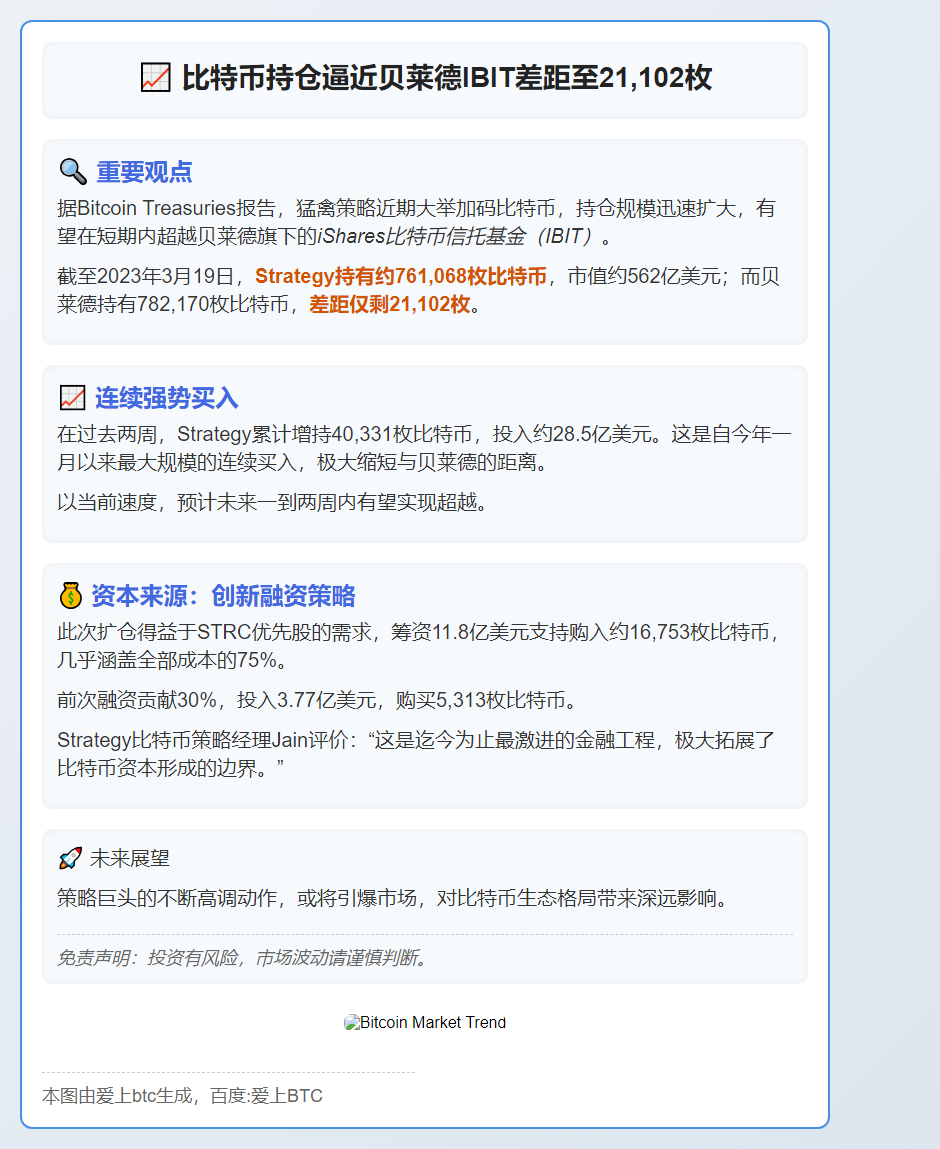940x1149 pixels.
Task: Click the disclaimer 免责声明：投资有风险
Action: (243, 958)
